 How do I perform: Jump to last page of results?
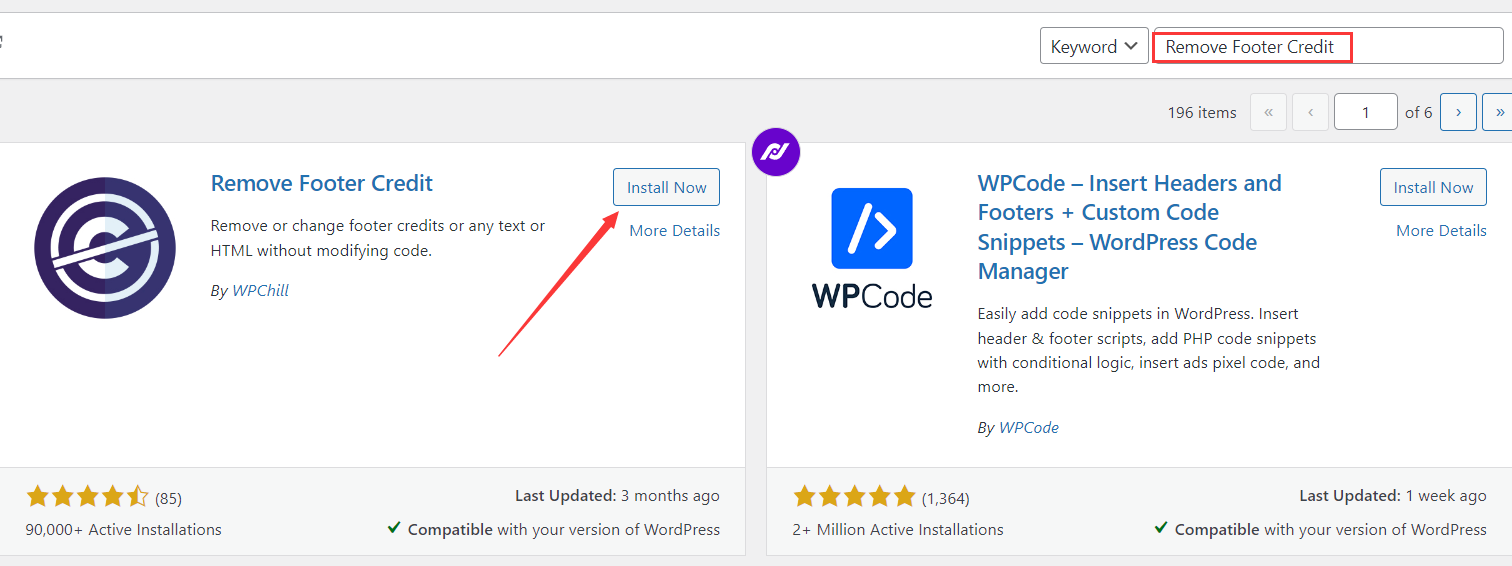coord(1497,112)
